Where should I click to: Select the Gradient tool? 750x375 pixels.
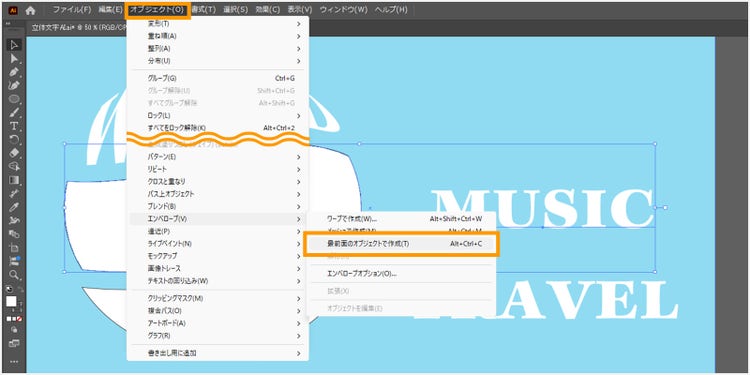pyautogui.click(x=14, y=180)
